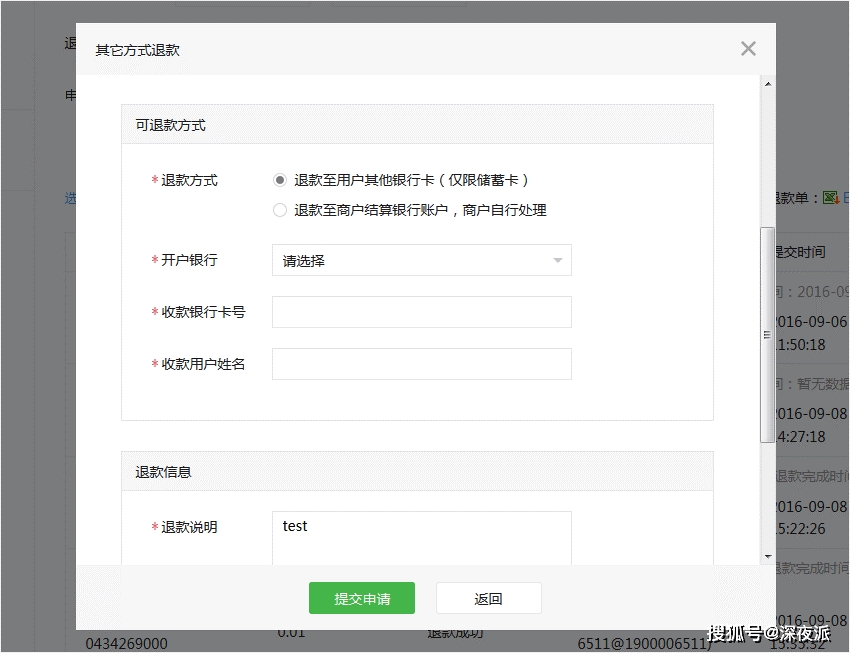Click the 返回 button
Image resolution: width=850 pixels, height=653 pixels.
point(488,598)
